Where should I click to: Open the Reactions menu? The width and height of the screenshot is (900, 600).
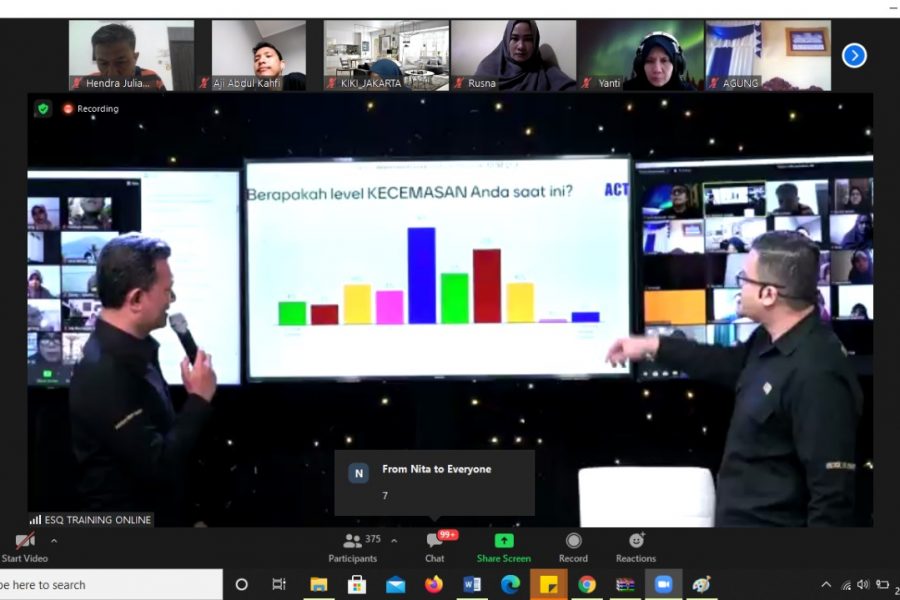tap(635, 546)
